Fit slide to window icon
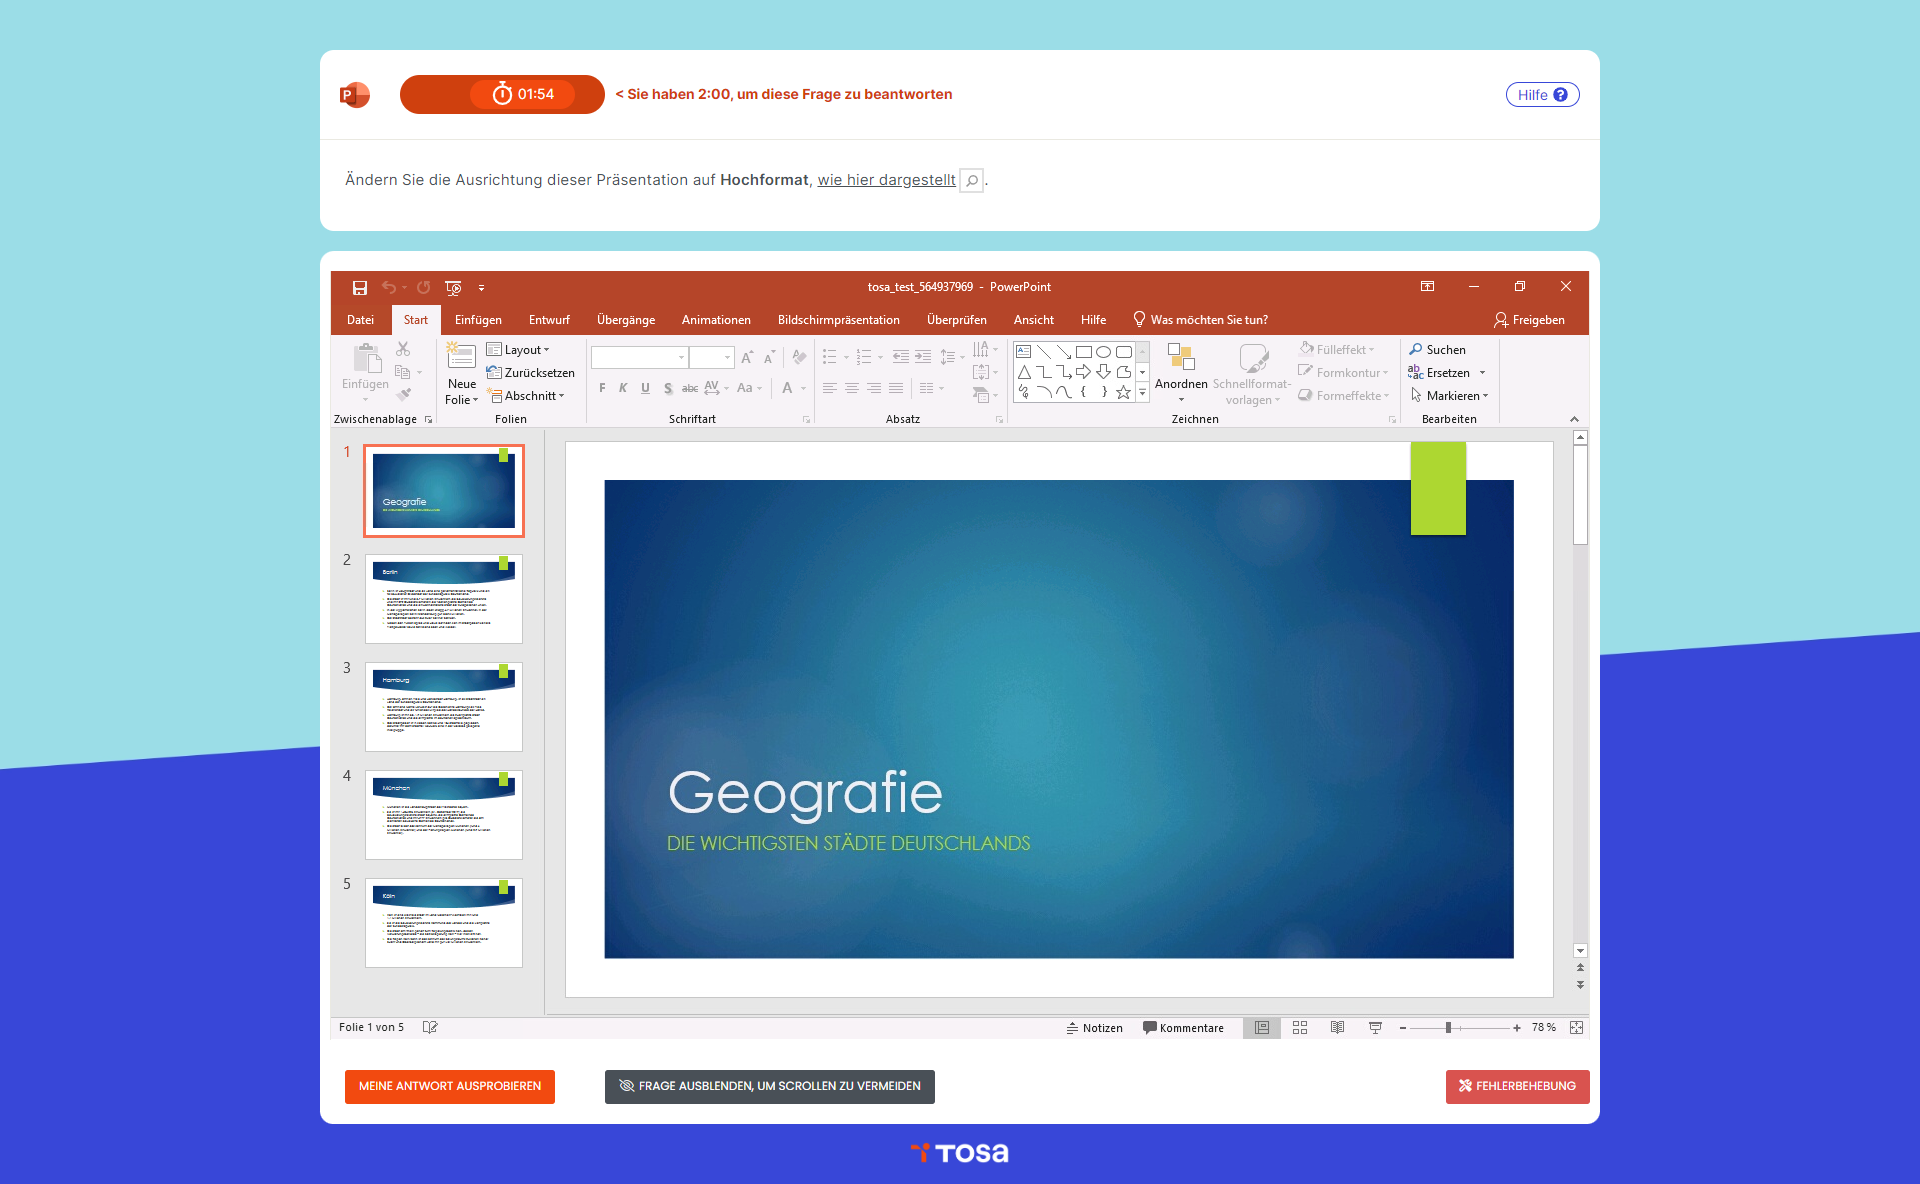Screen dimensions: 1920x1184 pos(1576,1027)
